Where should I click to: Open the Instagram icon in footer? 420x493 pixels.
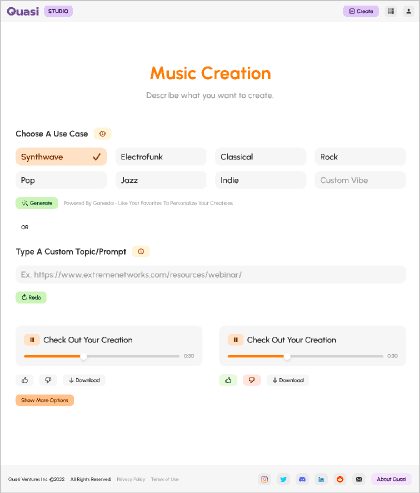click(264, 479)
